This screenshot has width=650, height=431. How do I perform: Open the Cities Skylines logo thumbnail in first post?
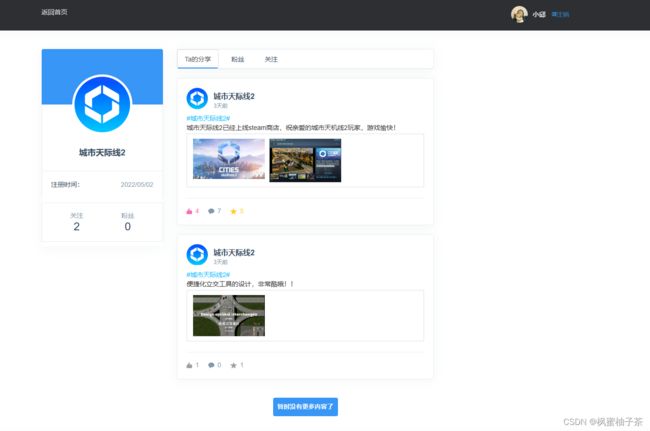tap(229, 159)
